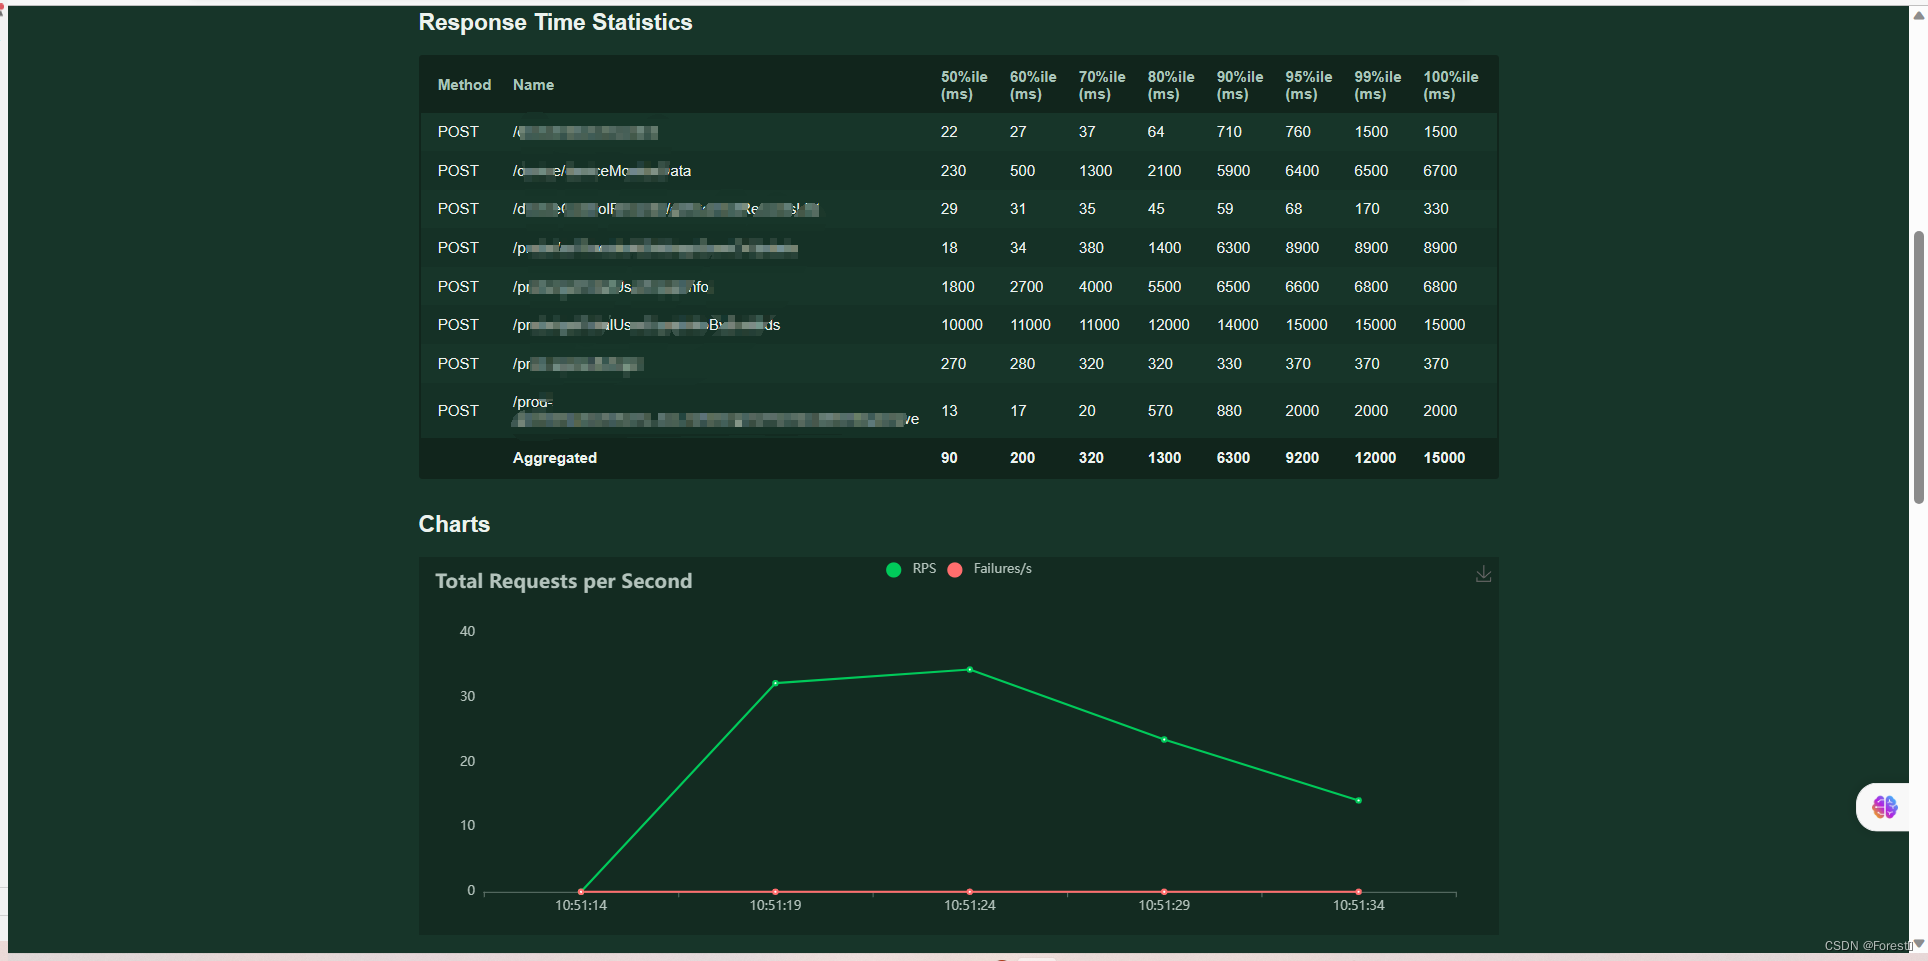Image resolution: width=1928 pixels, height=961 pixels.
Task: Click the Method column header
Action: point(464,85)
